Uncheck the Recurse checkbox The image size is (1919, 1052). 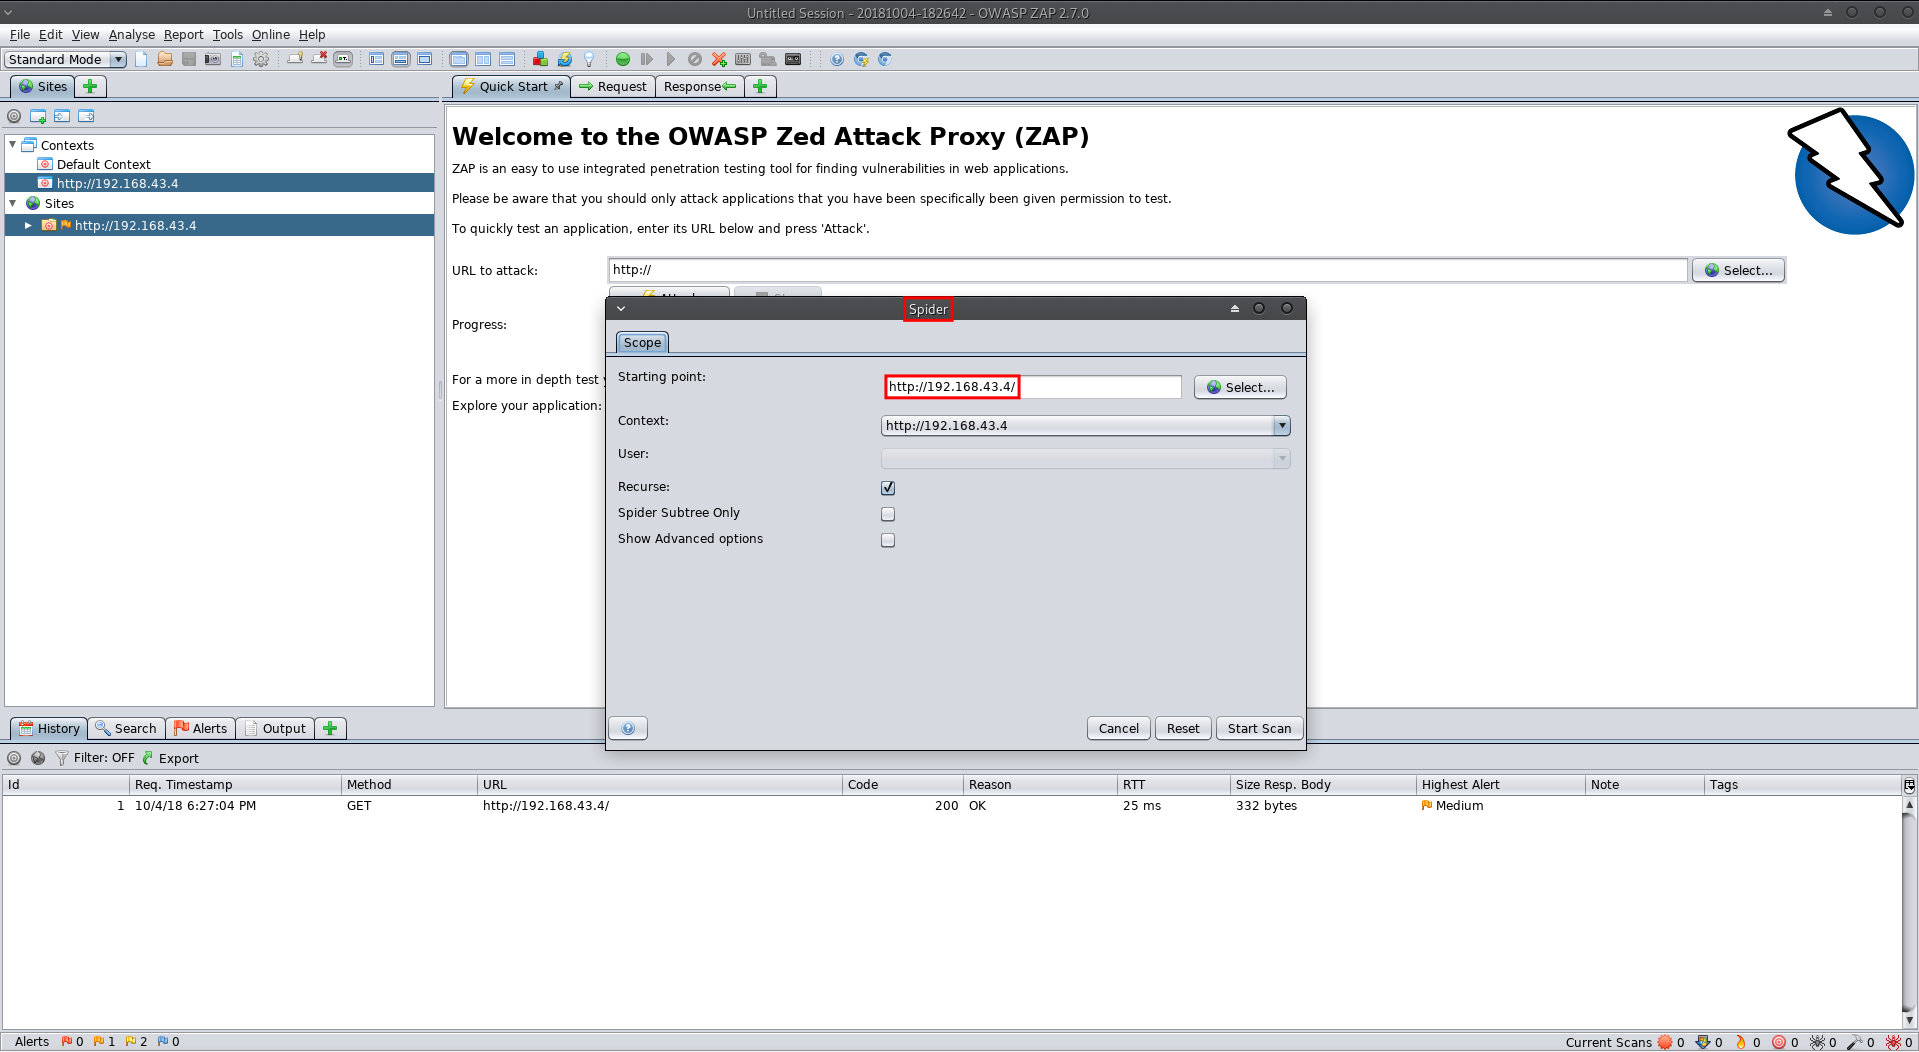(x=888, y=488)
